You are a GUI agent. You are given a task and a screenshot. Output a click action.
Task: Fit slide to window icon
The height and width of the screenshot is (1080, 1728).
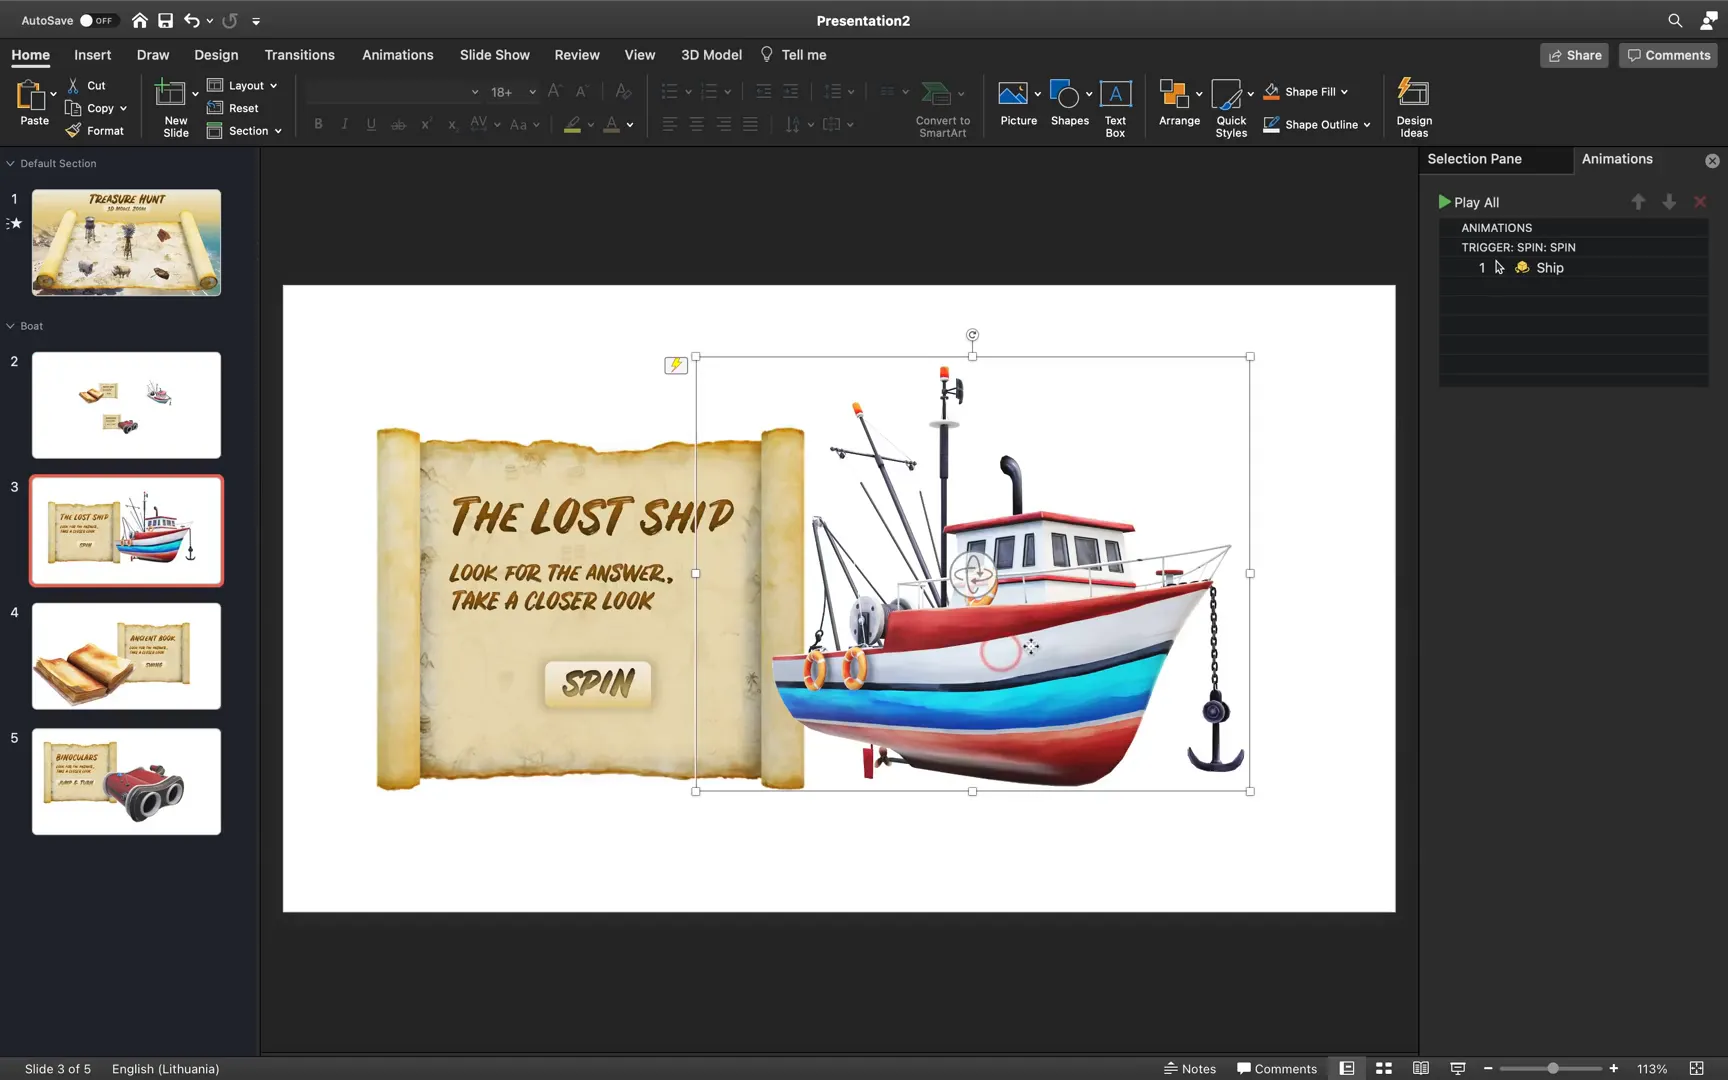pos(1696,1068)
